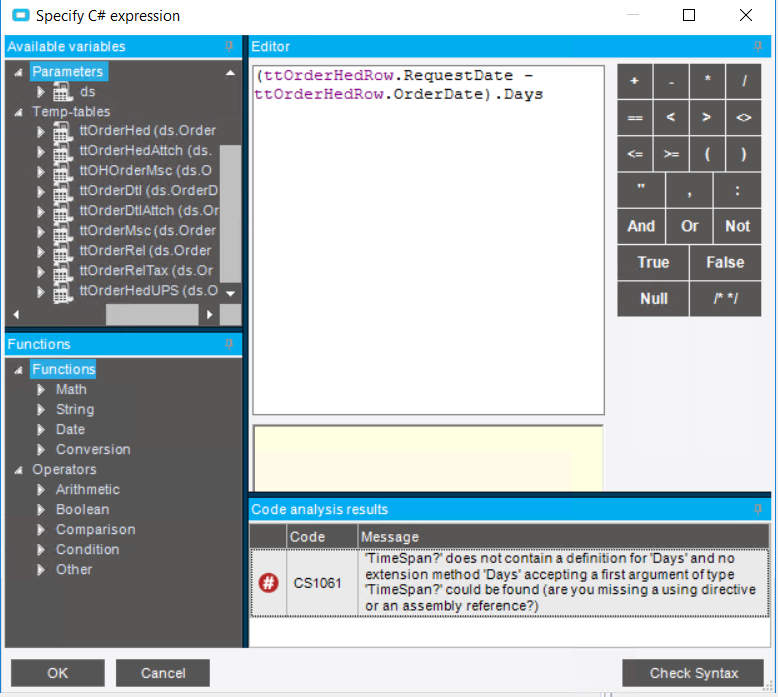
Task: Click the red CS1061 error icon
Action: coord(268,582)
